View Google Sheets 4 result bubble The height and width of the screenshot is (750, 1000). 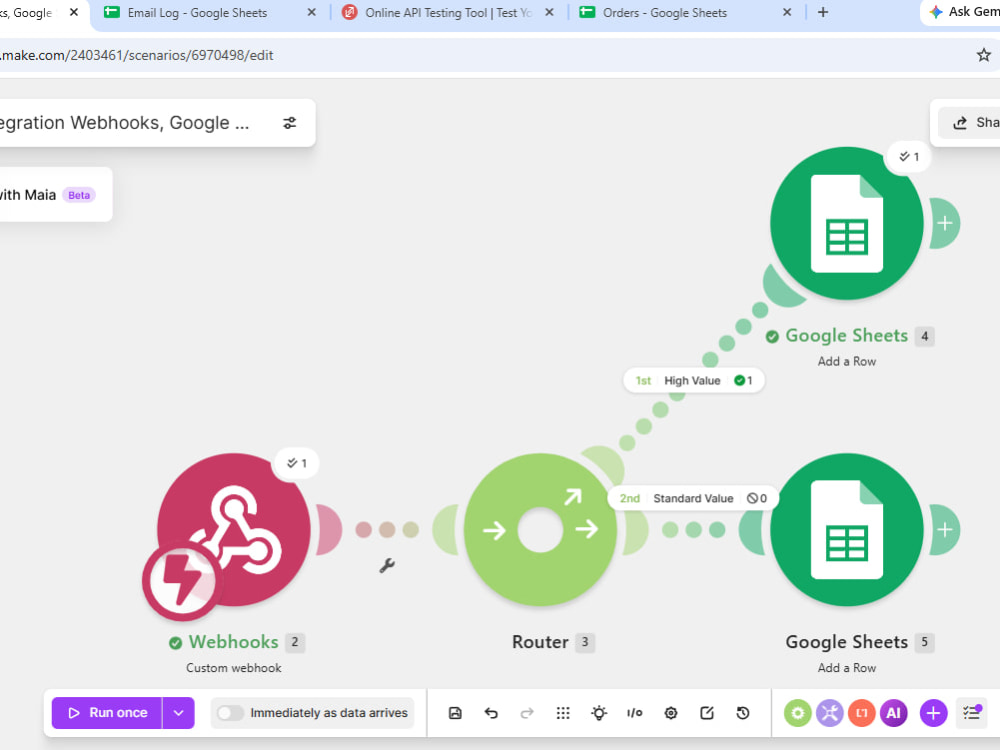909,157
